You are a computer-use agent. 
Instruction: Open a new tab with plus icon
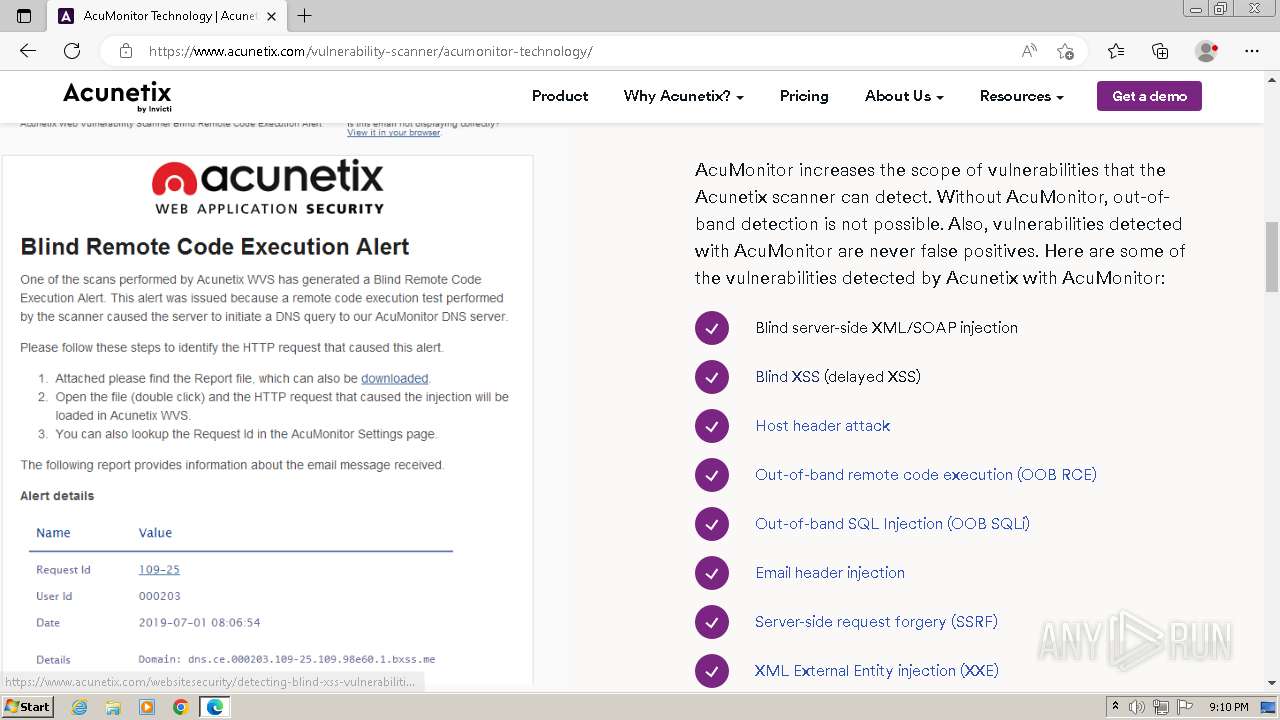point(305,16)
